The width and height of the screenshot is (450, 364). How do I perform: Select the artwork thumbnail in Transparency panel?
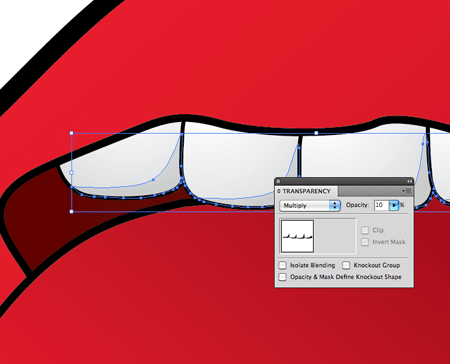[298, 236]
